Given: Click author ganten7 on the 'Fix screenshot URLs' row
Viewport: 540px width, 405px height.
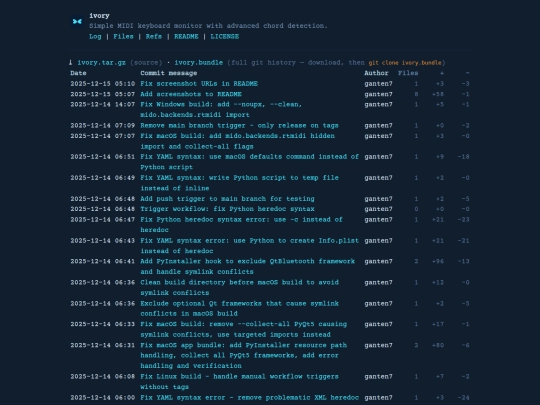Looking at the screenshot, I should pos(378,84).
